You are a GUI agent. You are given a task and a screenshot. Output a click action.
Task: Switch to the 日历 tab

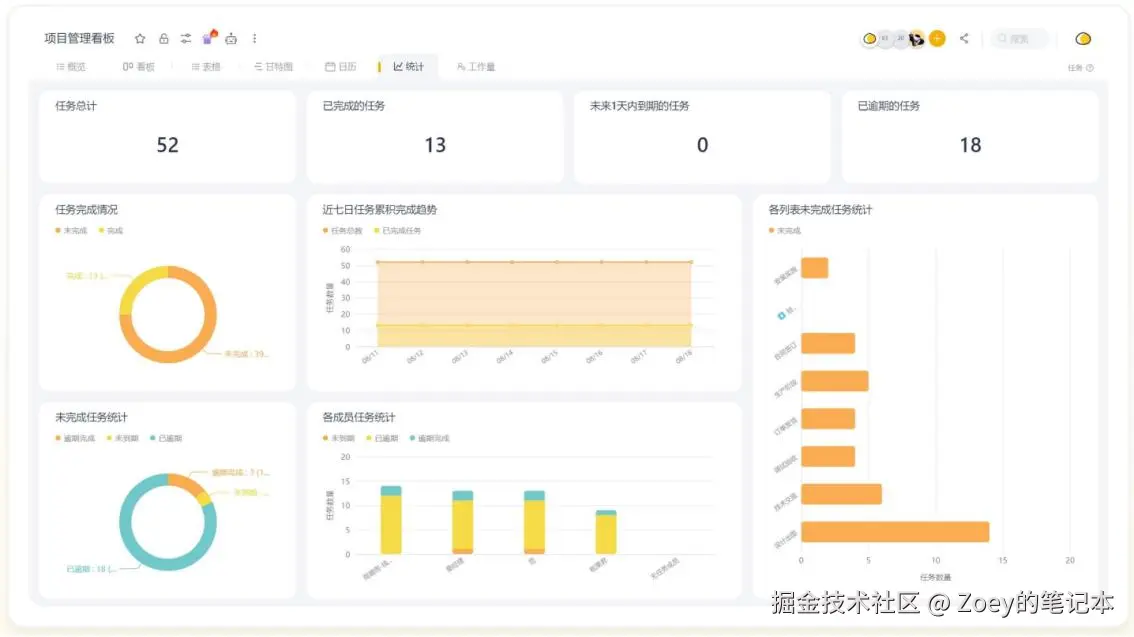[341, 67]
